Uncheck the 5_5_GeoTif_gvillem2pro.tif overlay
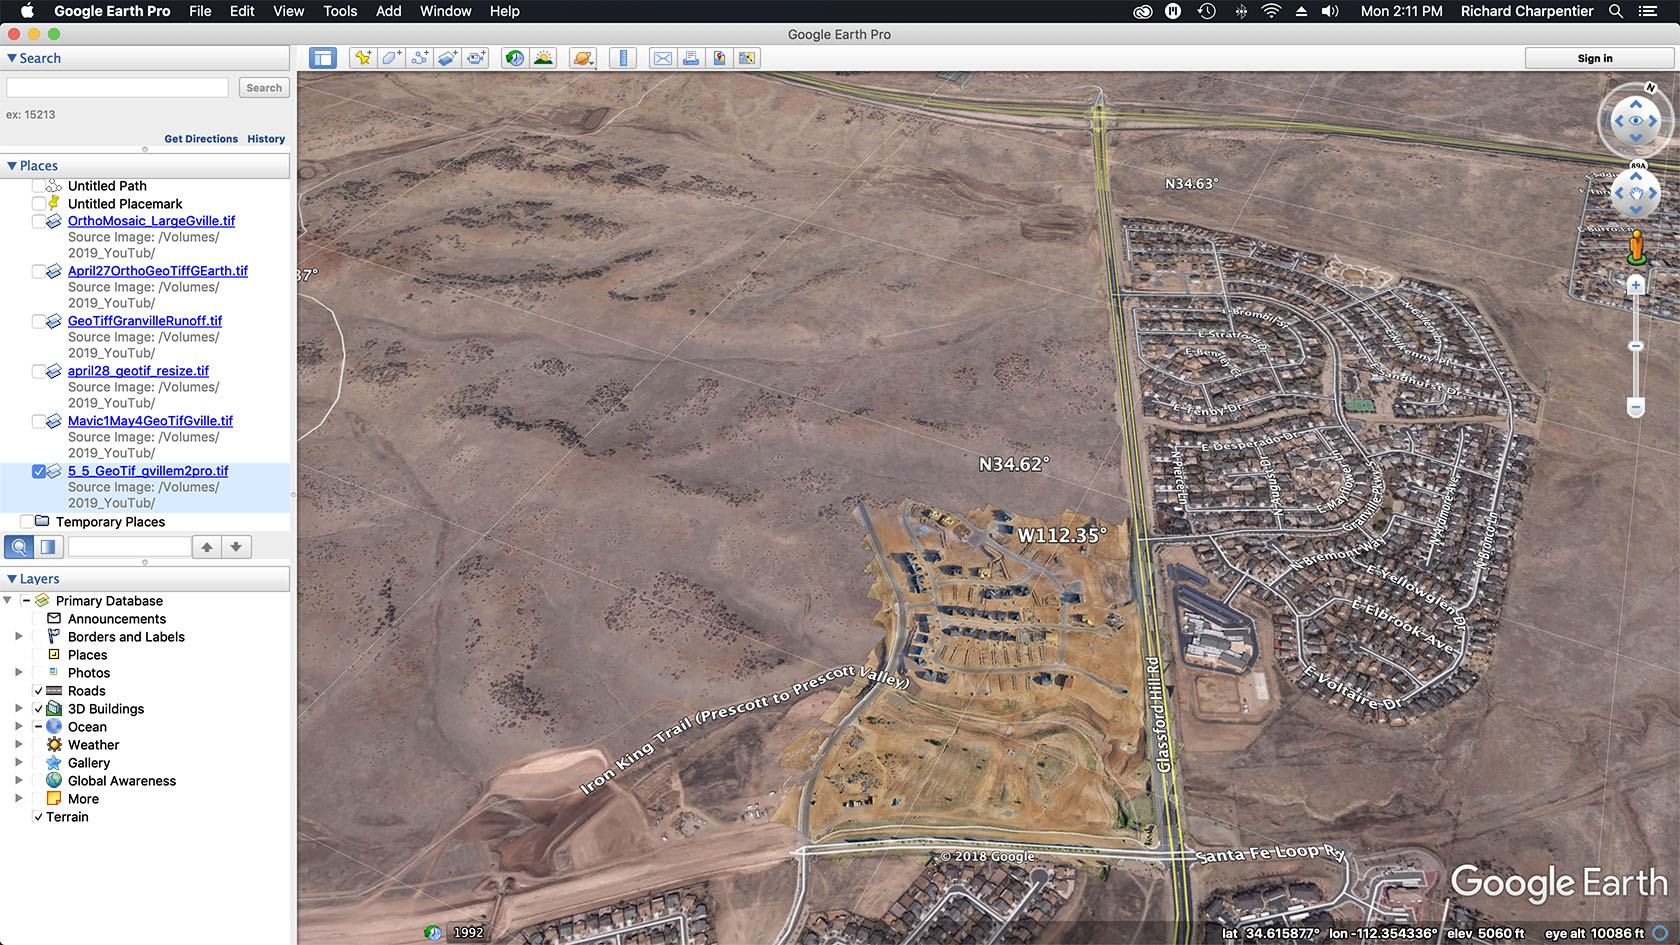Screen dimensions: 1680x945 (39, 471)
